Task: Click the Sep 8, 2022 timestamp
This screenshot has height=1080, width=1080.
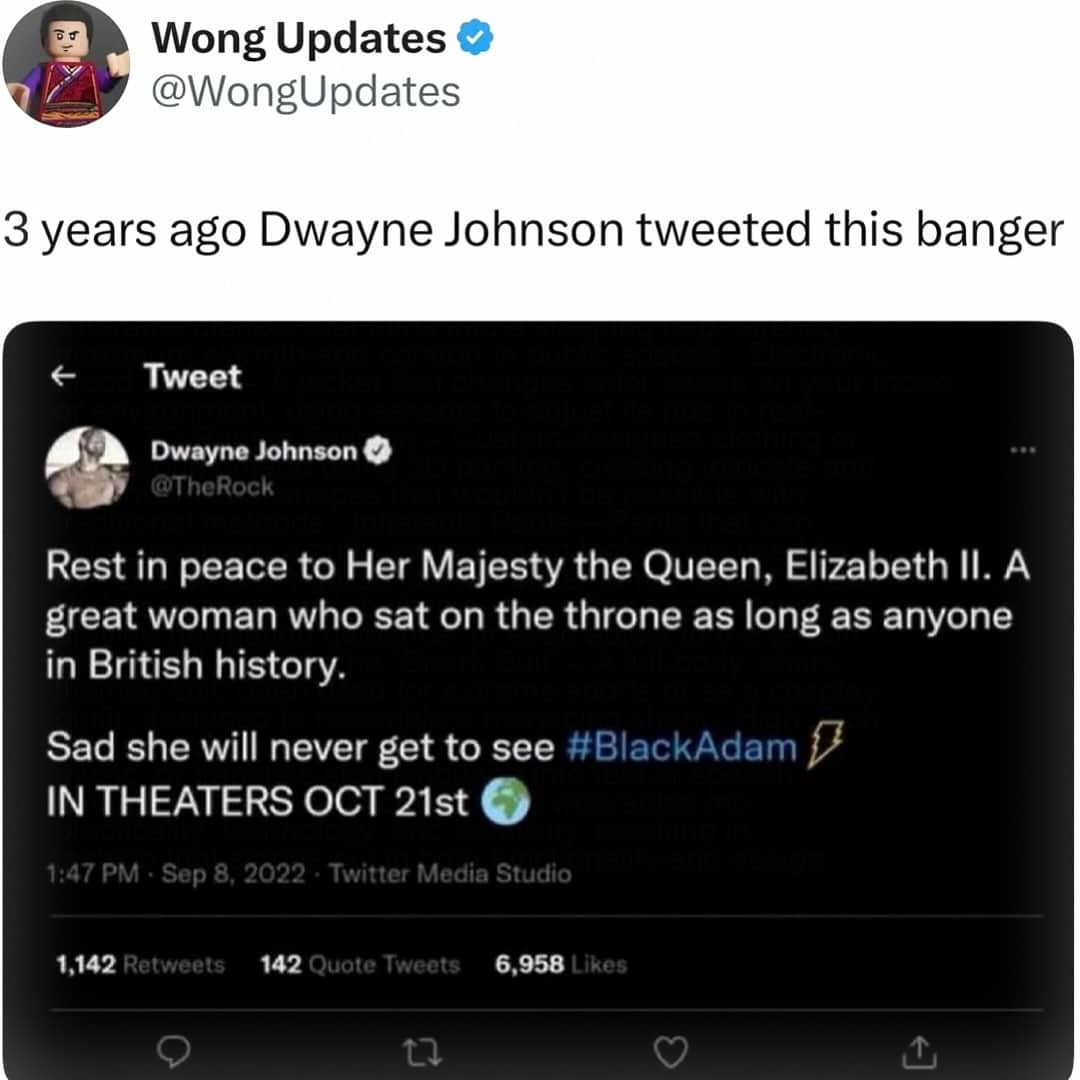Action: click(x=233, y=873)
